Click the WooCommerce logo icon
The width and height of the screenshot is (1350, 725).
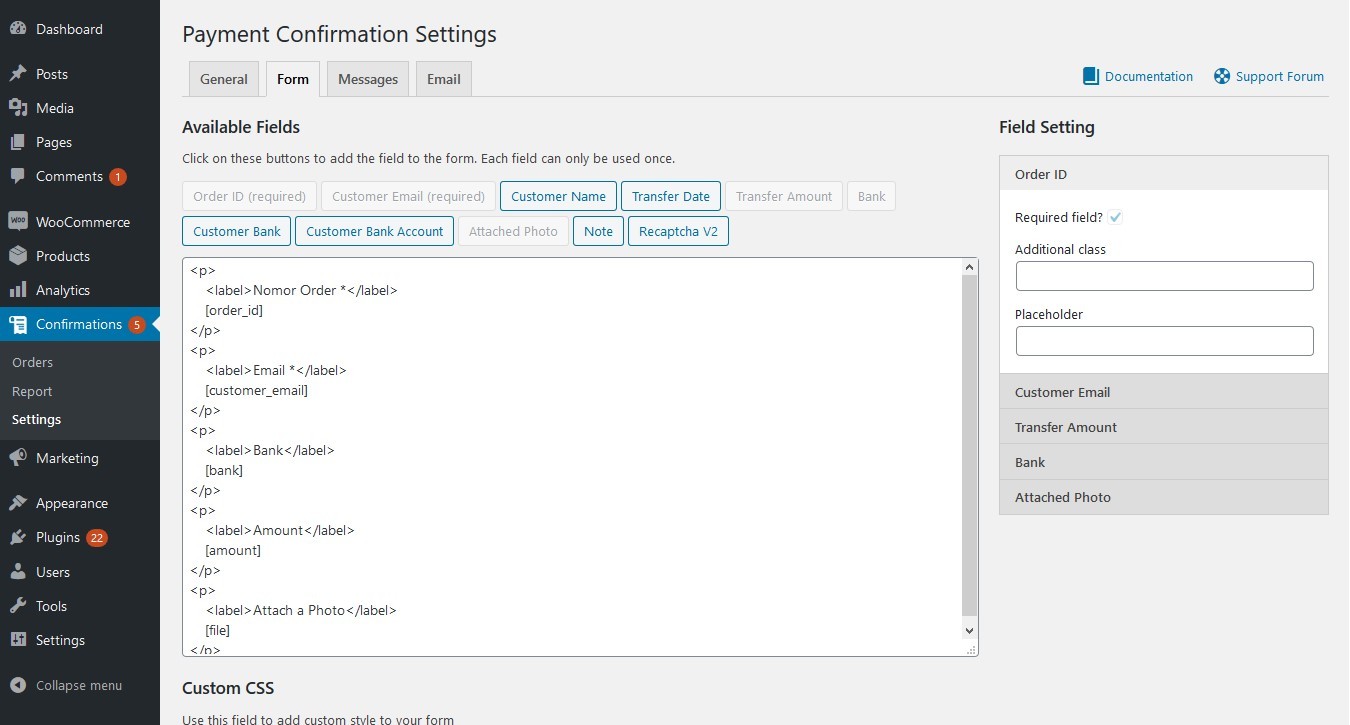(18, 222)
